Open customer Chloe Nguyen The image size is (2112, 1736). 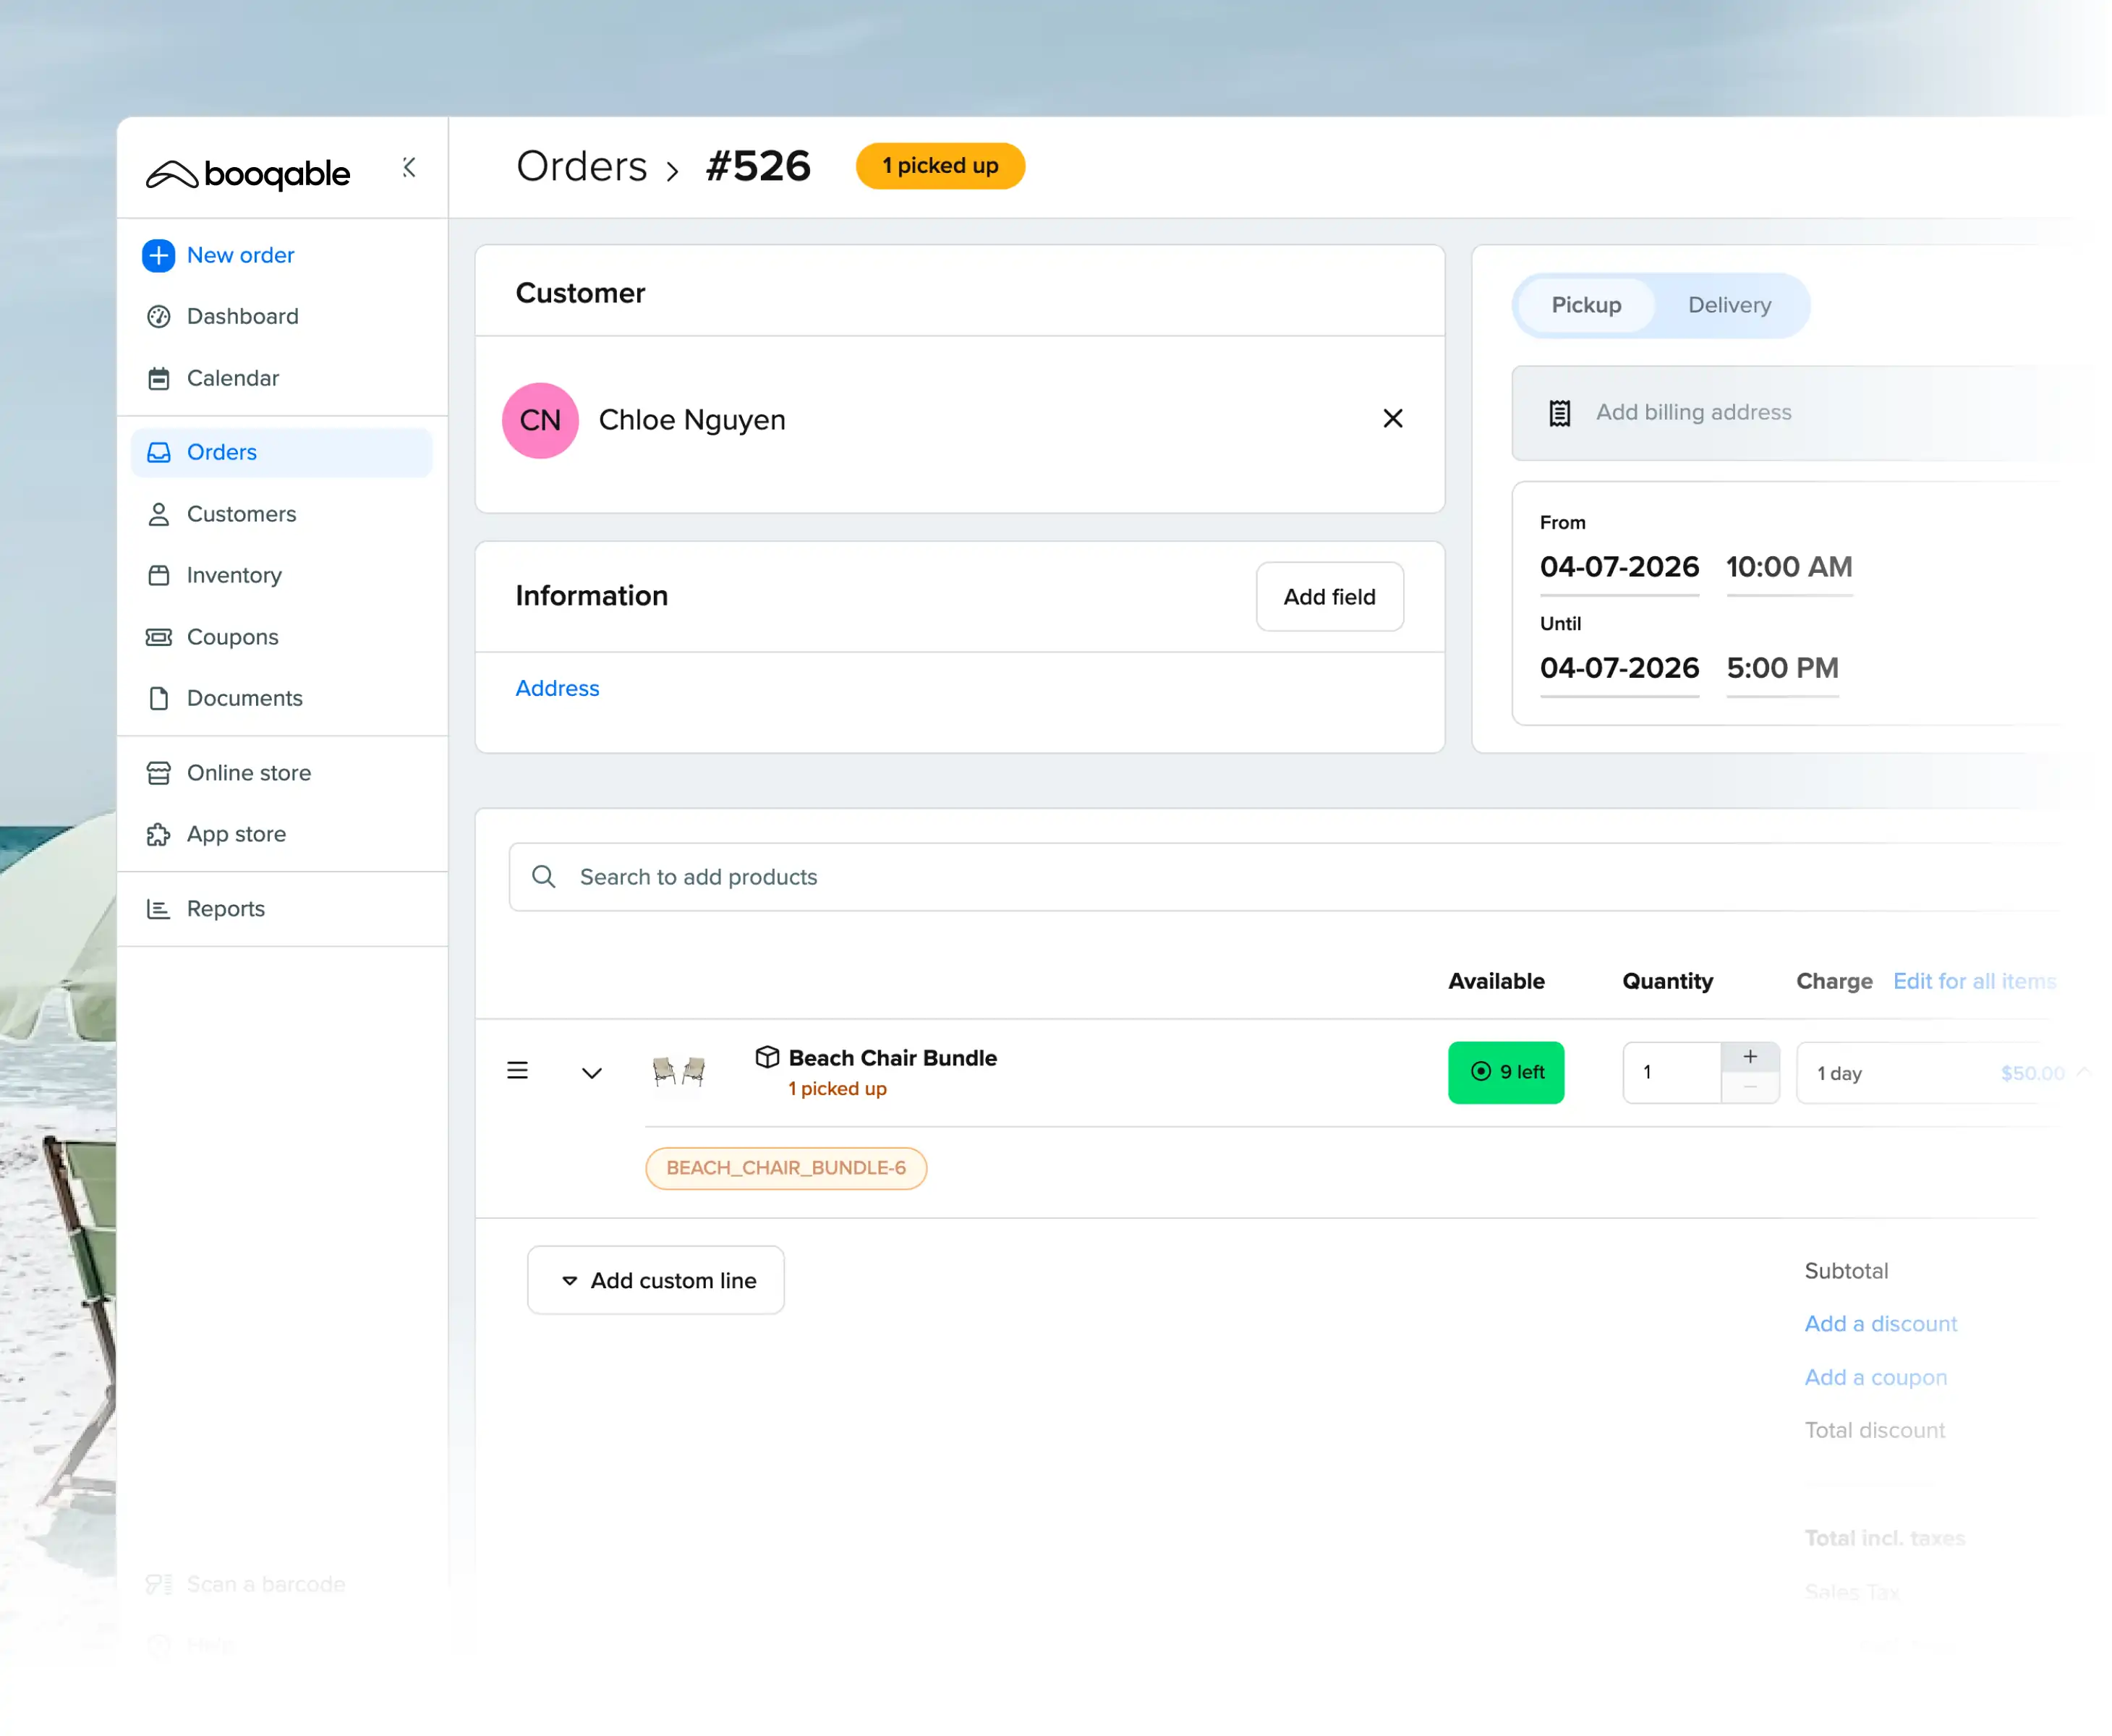click(x=692, y=420)
